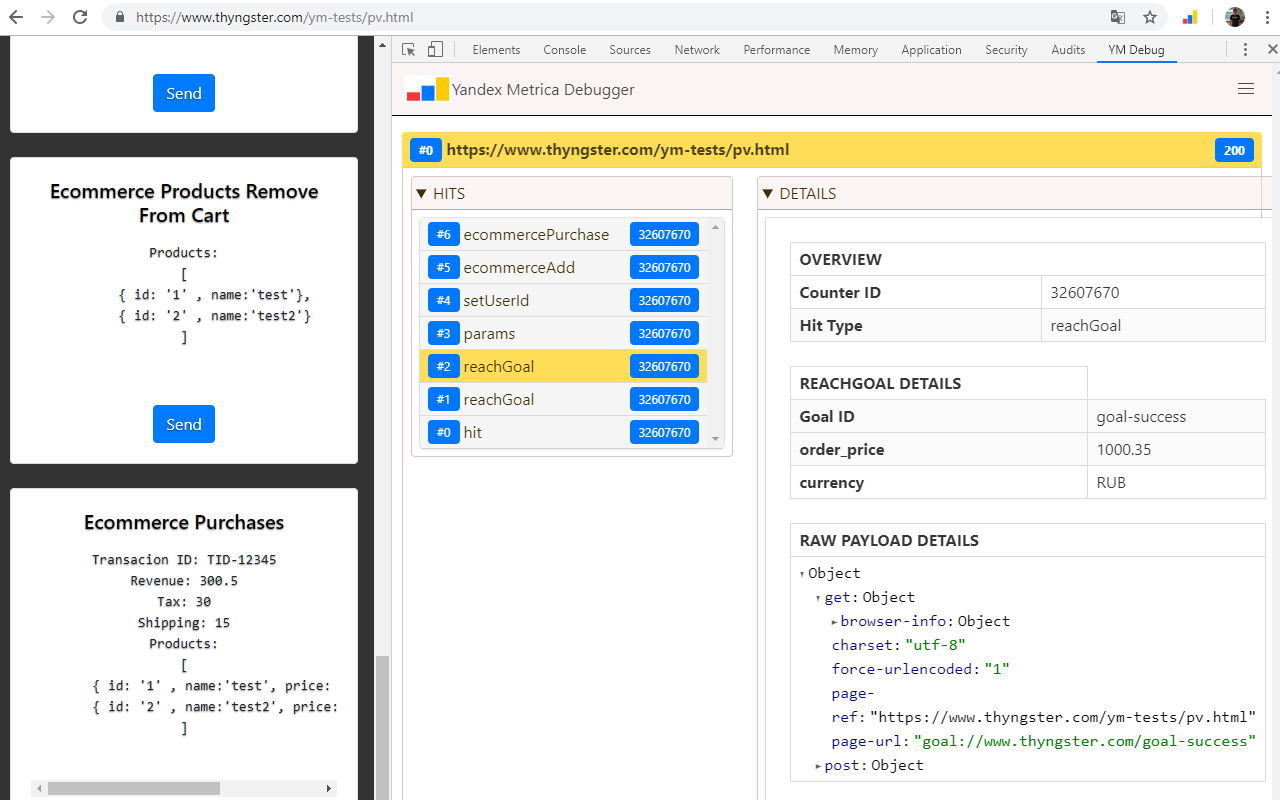This screenshot has height=800, width=1280.
Task: Open the Application tab
Action: pyautogui.click(x=931, y=49)
